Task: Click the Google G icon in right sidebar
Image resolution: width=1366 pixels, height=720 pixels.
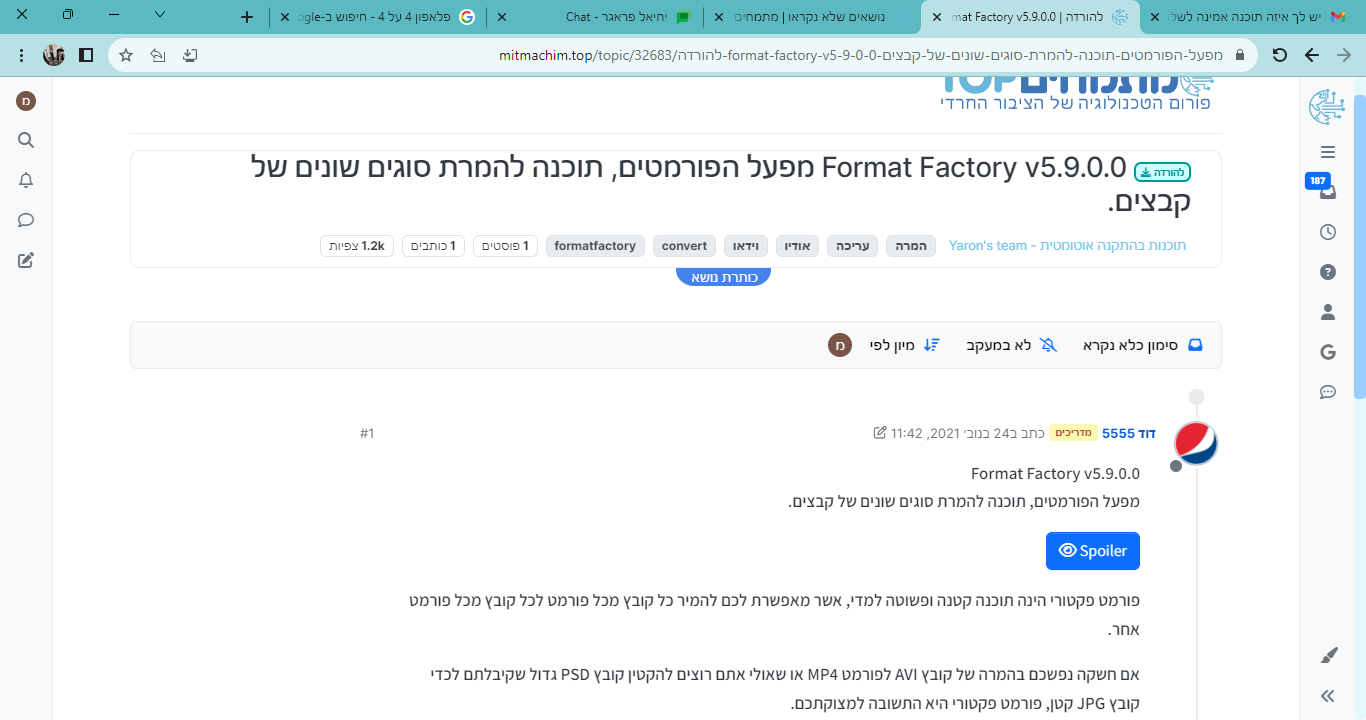Action: pos(1328,352)
